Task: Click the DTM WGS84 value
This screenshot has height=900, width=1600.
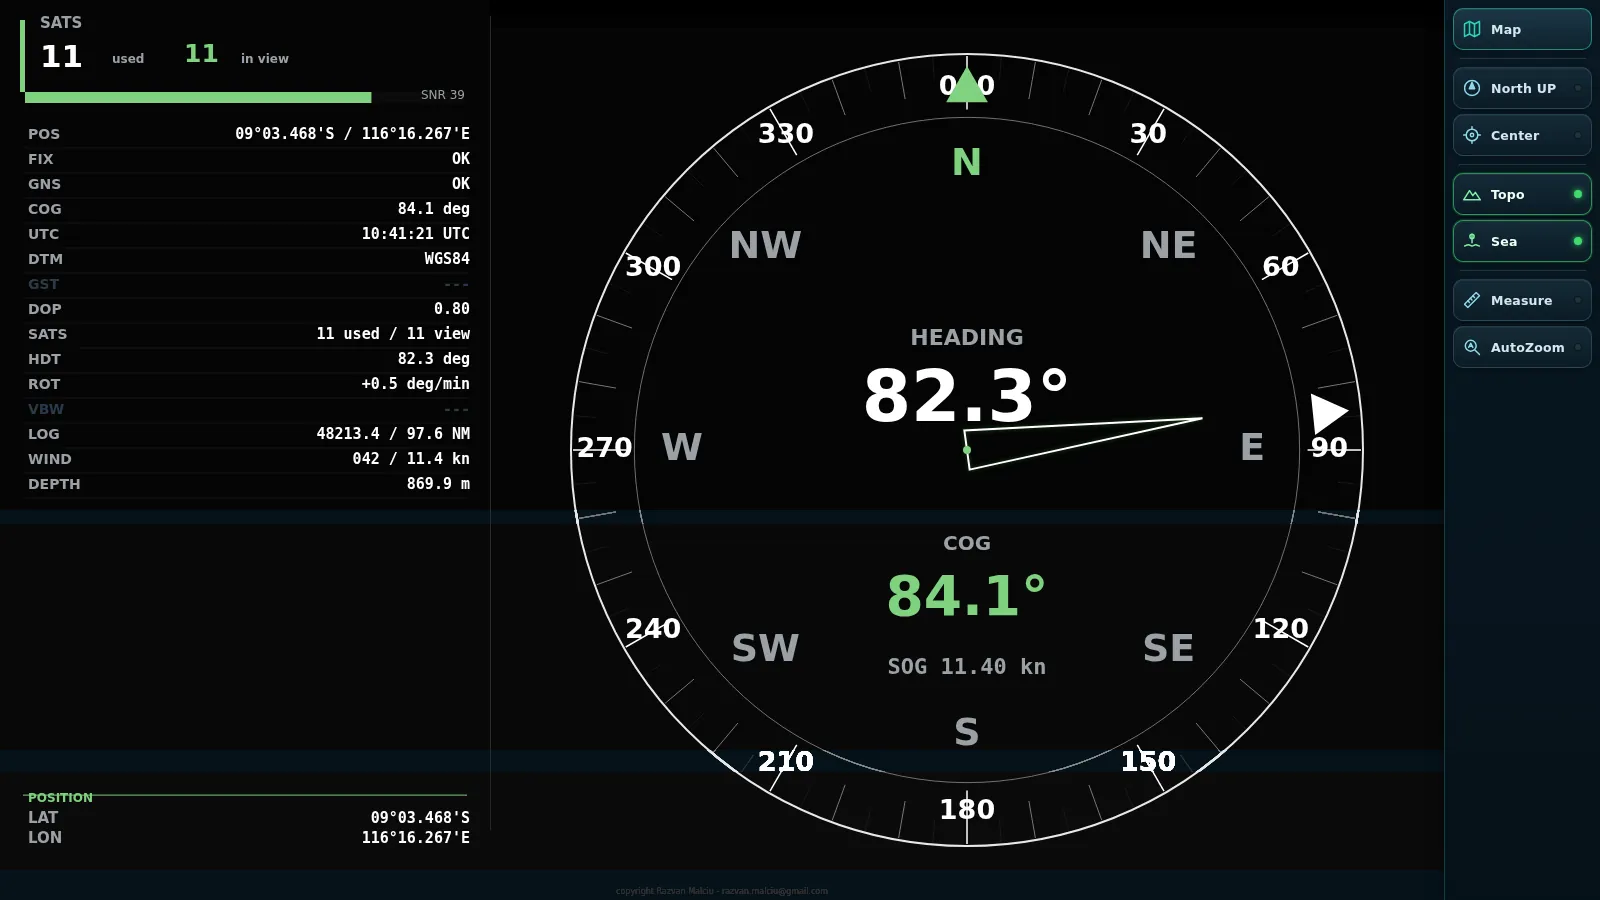Action: pos(447,258)
